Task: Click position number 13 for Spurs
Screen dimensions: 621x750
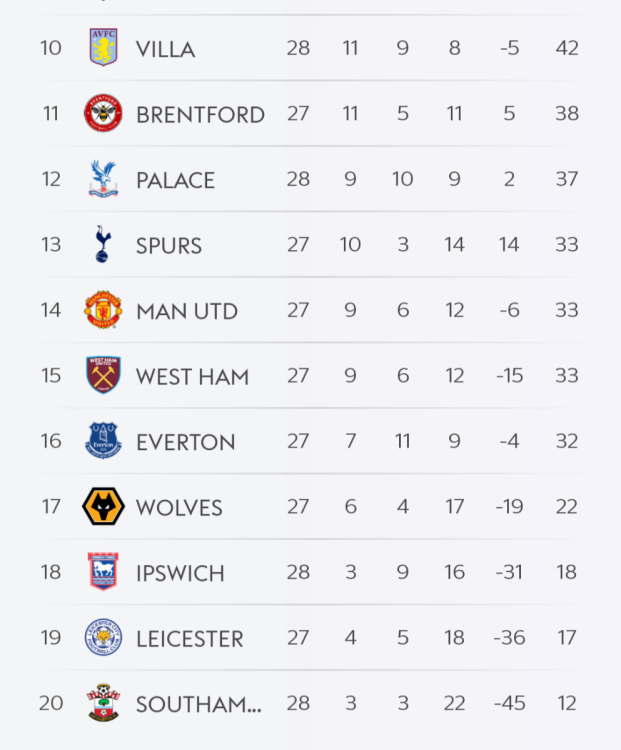Action: point(51,245)
